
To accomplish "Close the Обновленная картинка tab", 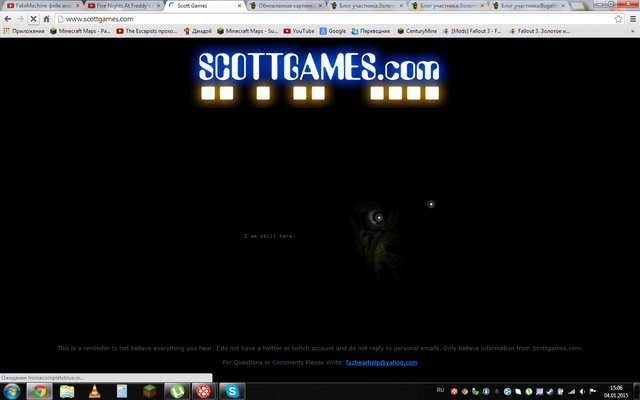I will (320, 6).
